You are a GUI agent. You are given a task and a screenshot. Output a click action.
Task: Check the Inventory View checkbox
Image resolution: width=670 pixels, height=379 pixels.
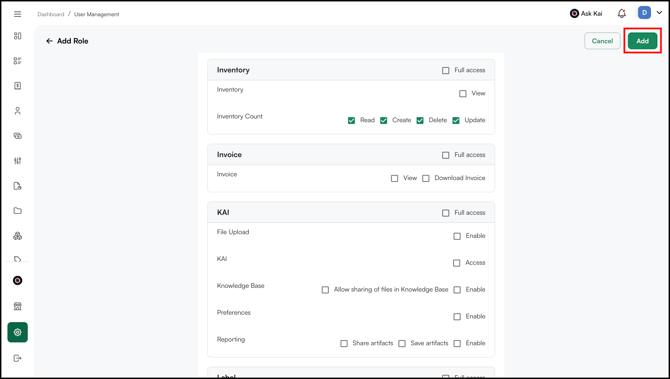coord(463,94)
